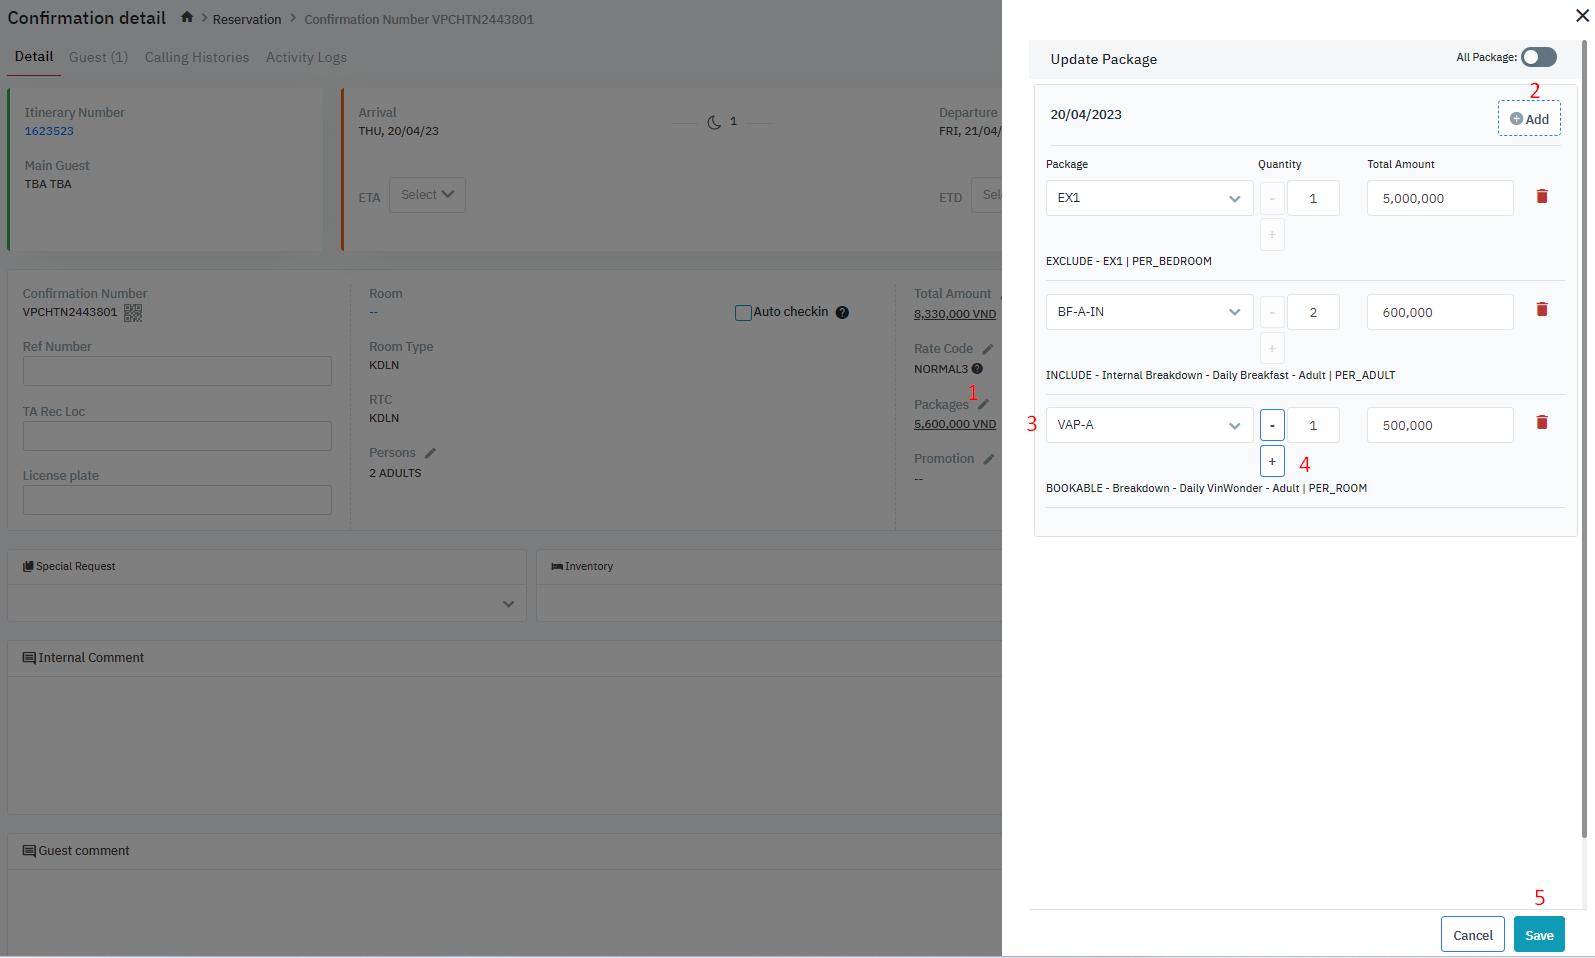Image resolution: width=1595 pixels, height=958 pixels.
Task: Toggle the All Package switch
Action: coord(1538,57)
